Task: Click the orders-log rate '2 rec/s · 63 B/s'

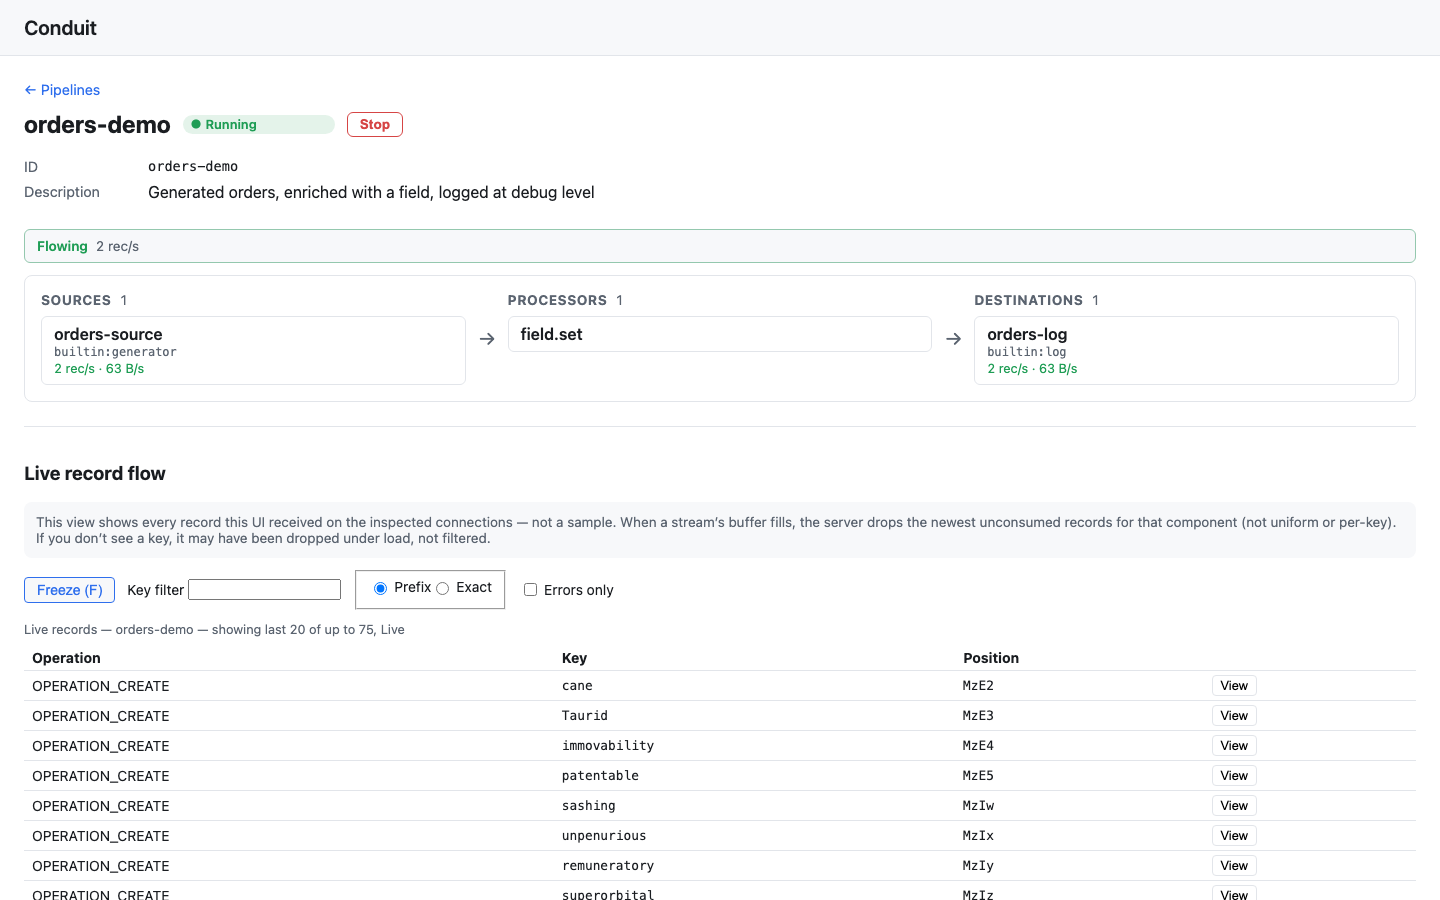Action: (1032, 369)
